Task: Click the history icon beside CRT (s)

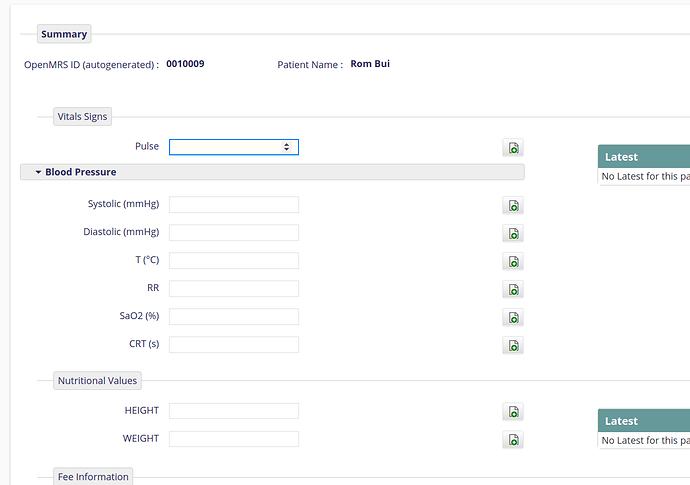Action: coord(513,346)
